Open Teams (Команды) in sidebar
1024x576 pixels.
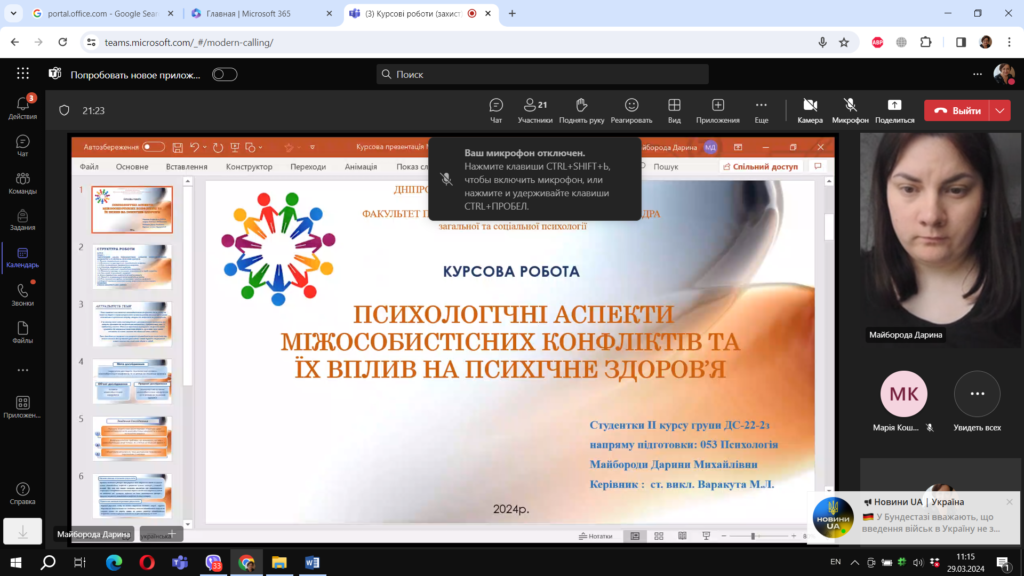(22, 184)
